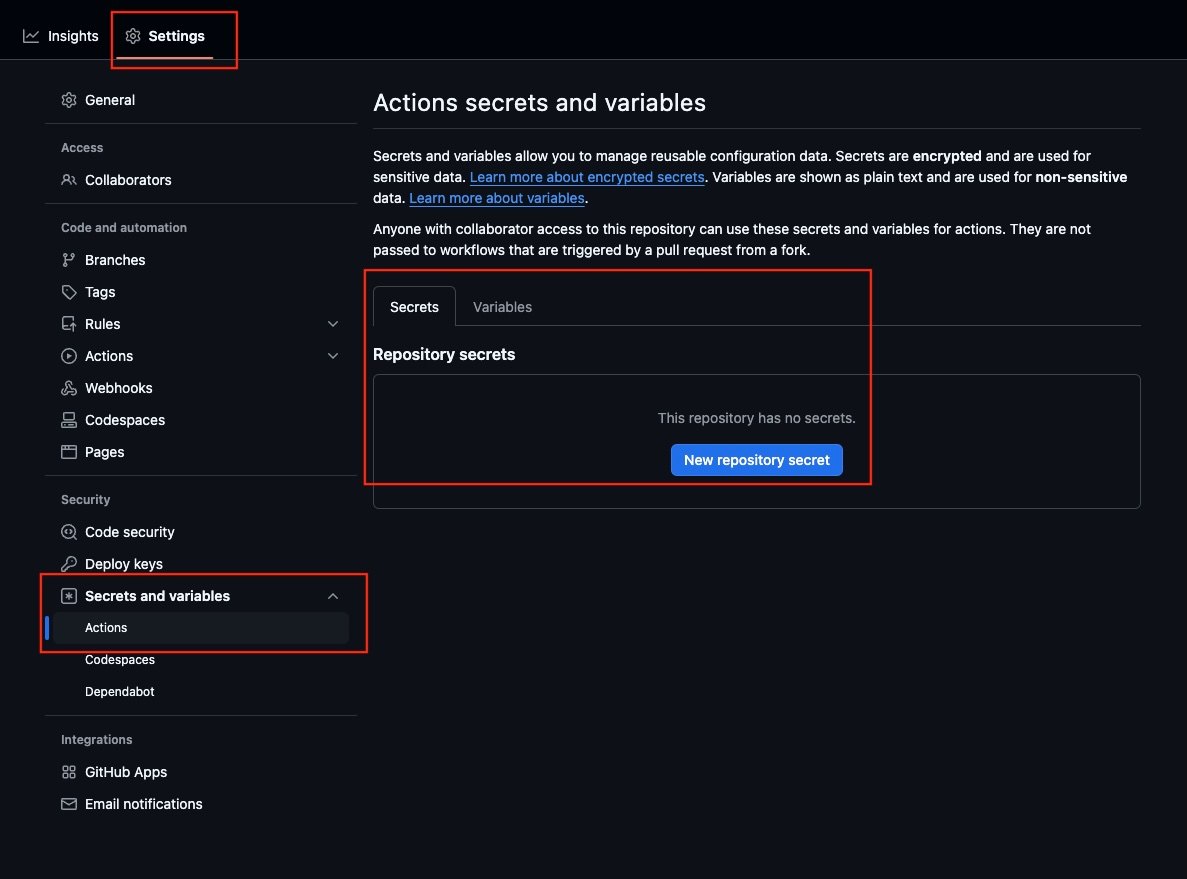Click the General gear icon in sidebar
This screenshot has width=1187, height=879.
pyautogui.click(x=69, y=100)
